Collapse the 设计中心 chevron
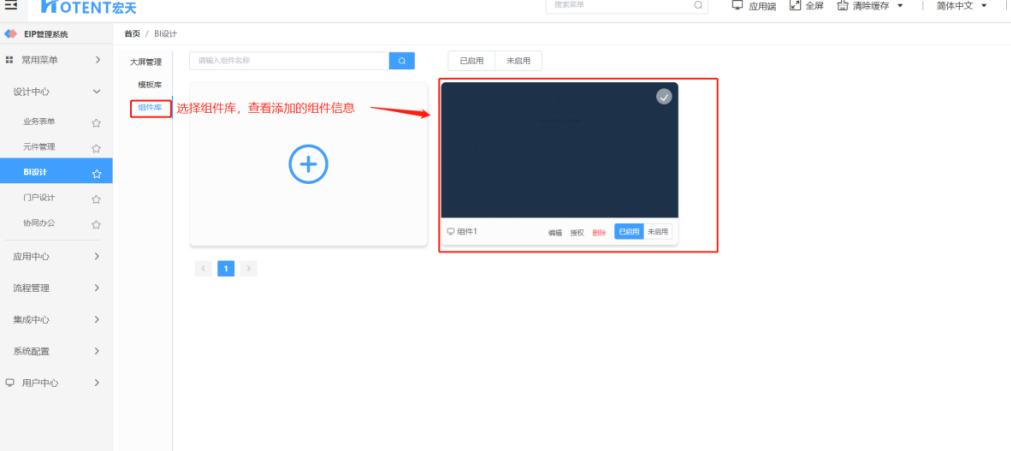The height and width of the screenshot is (451, 1011). tap(97, 92)
